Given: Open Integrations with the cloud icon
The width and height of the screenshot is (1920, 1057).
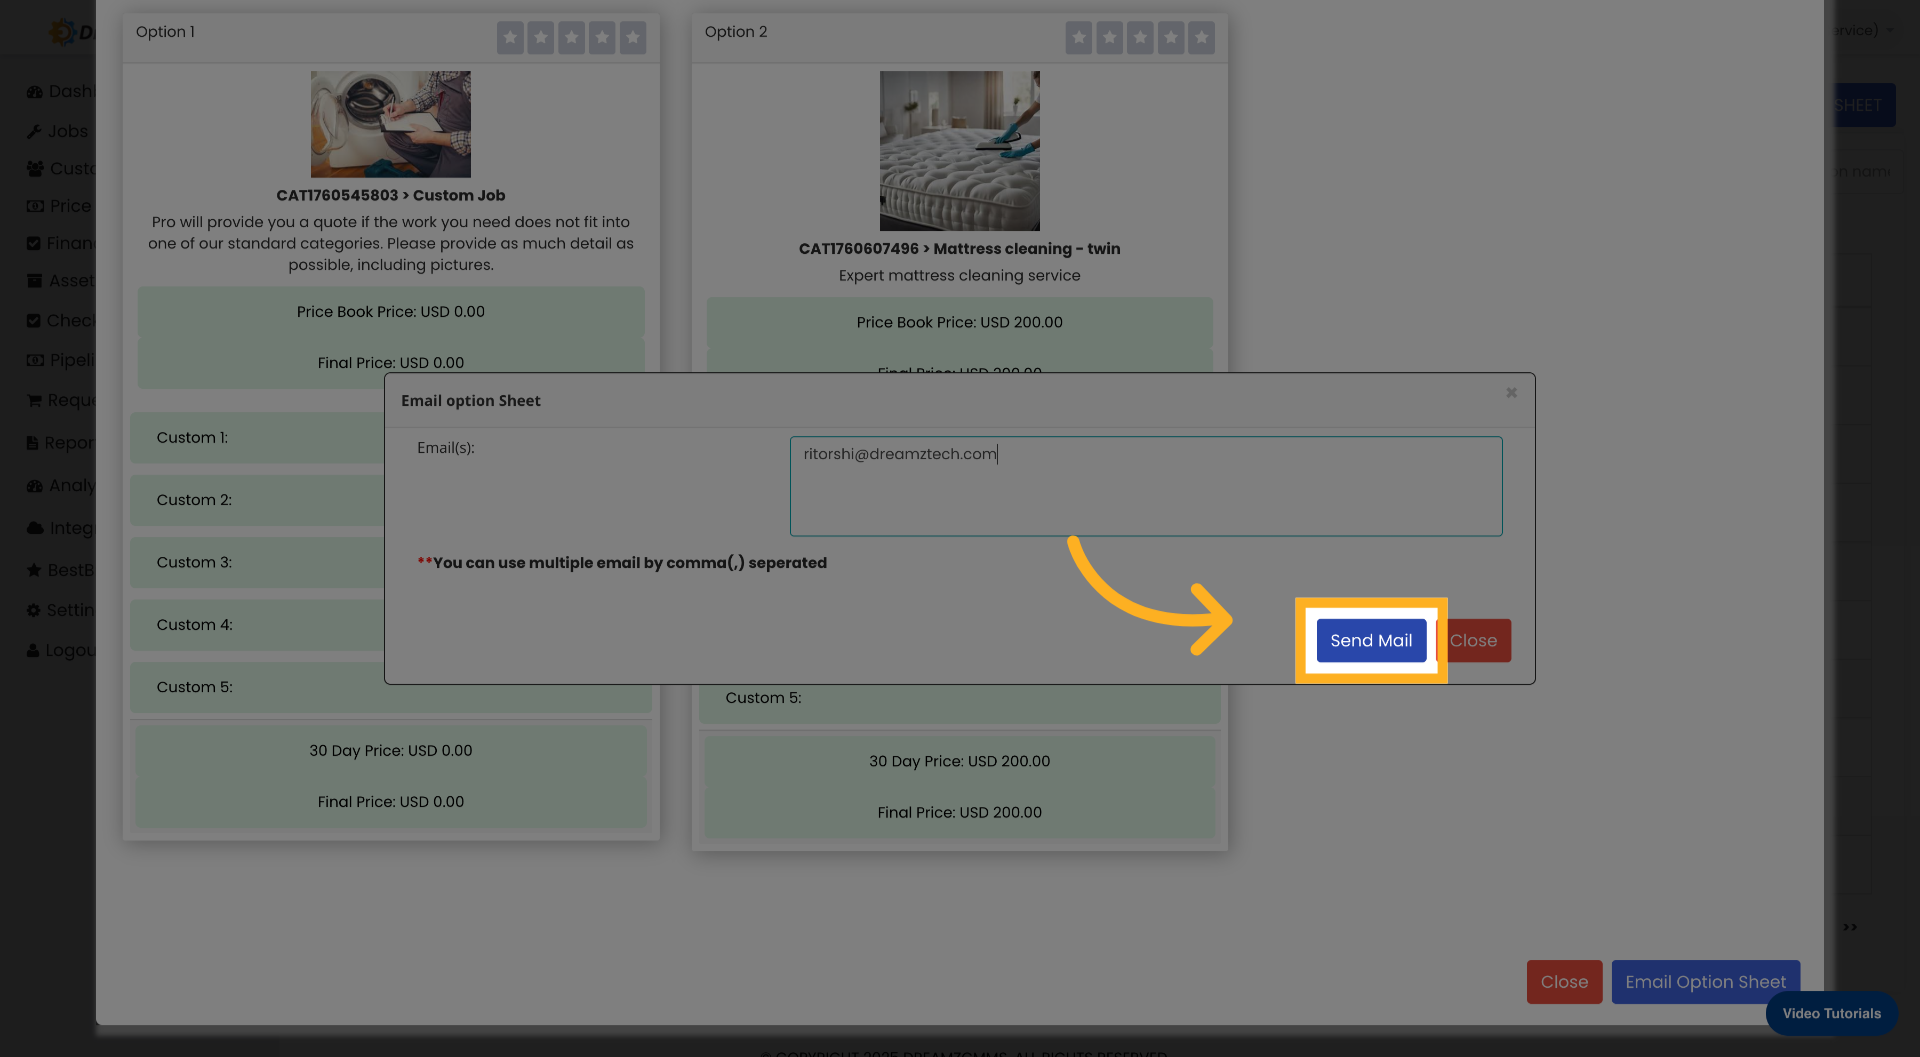Looking at the screenshot, I should pos(35,527).
